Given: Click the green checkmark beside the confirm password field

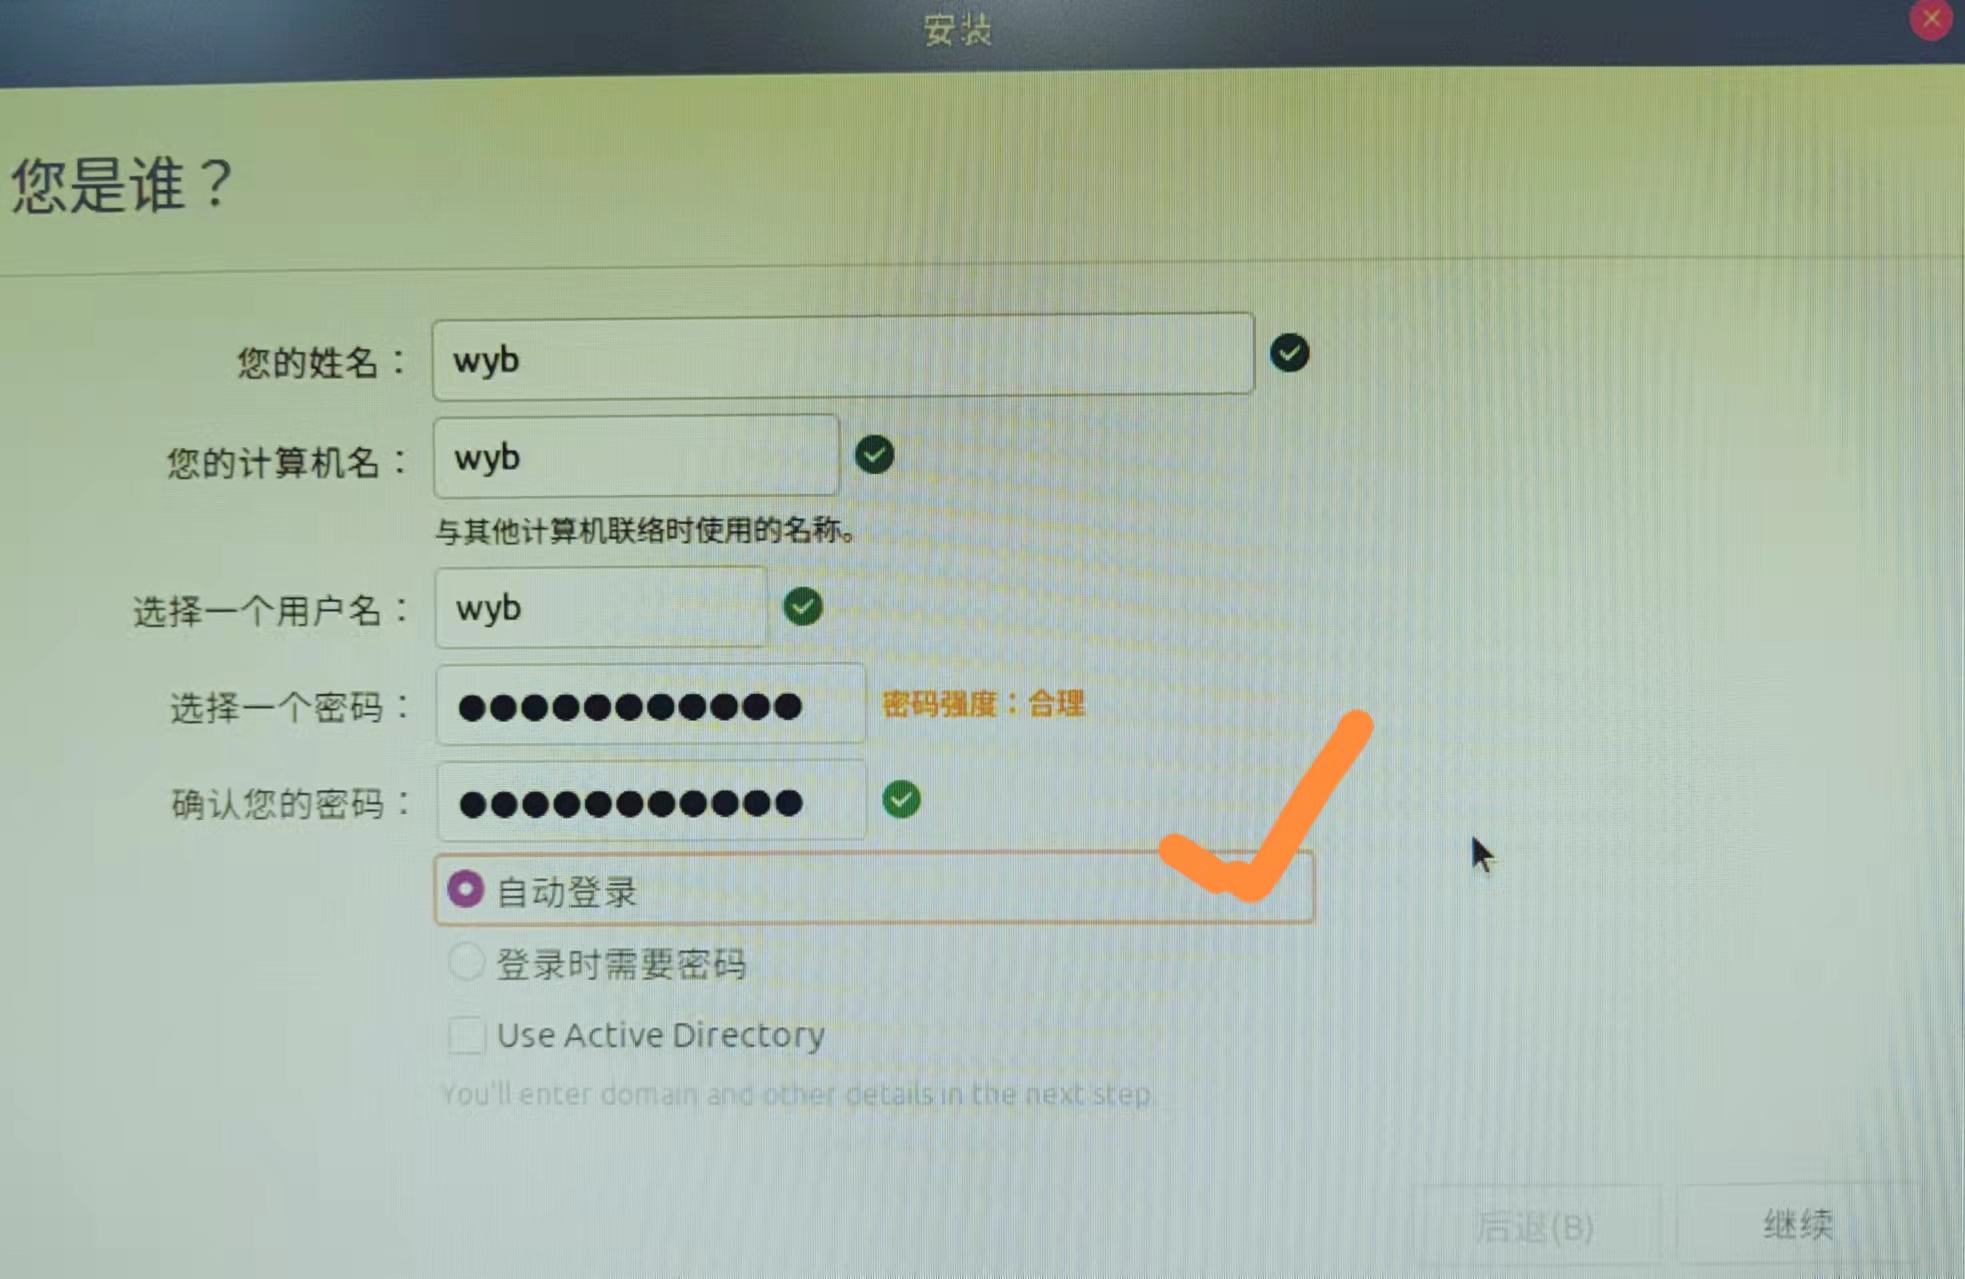Looking at the screenshot, I should tap(901, 799).
